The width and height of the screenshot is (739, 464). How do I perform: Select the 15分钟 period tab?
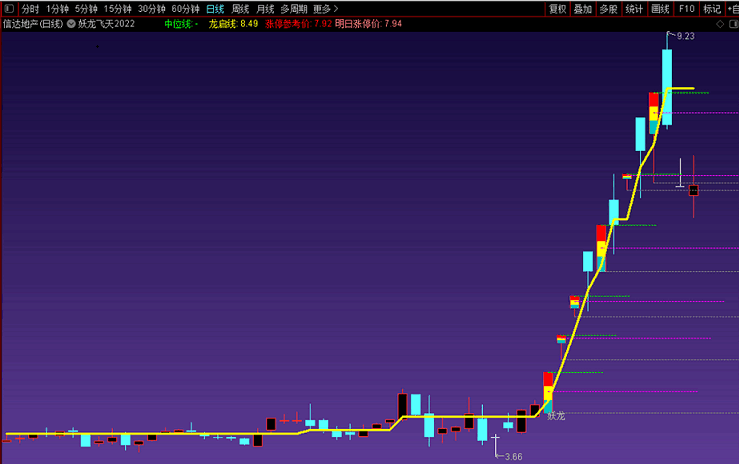click(x=118, y=9)
